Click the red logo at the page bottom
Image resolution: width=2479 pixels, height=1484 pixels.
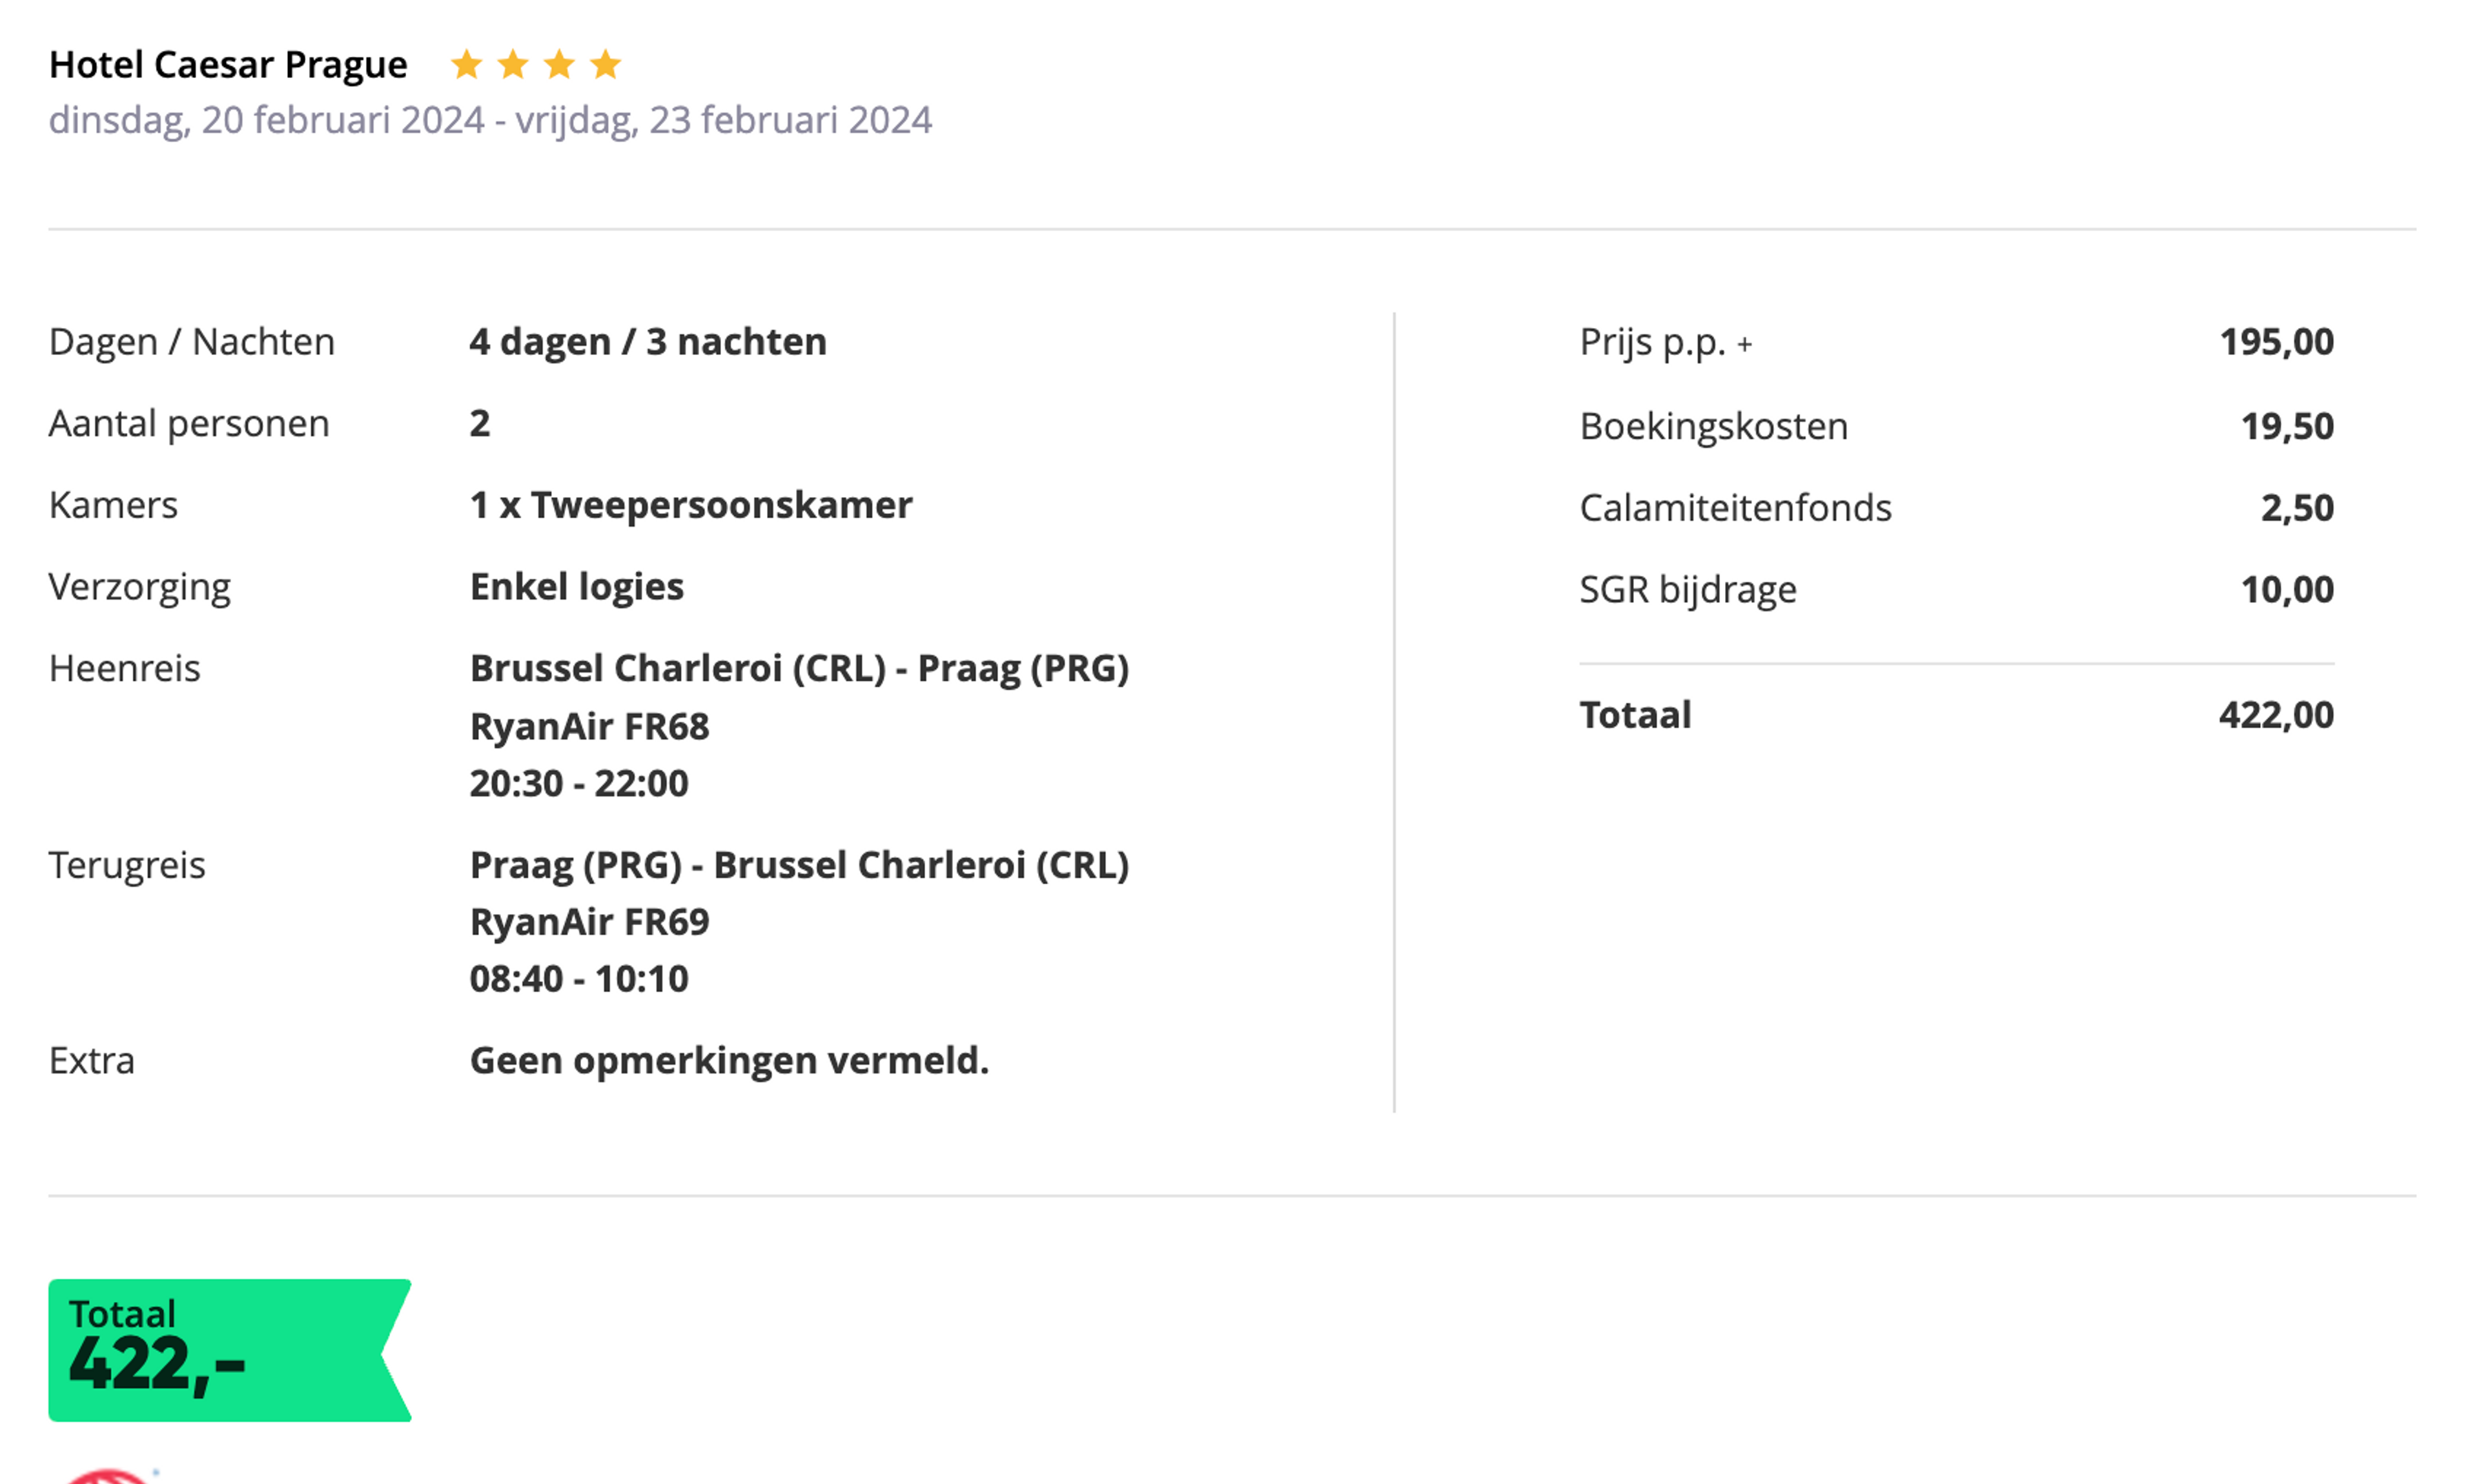(x=108, y=1476)
